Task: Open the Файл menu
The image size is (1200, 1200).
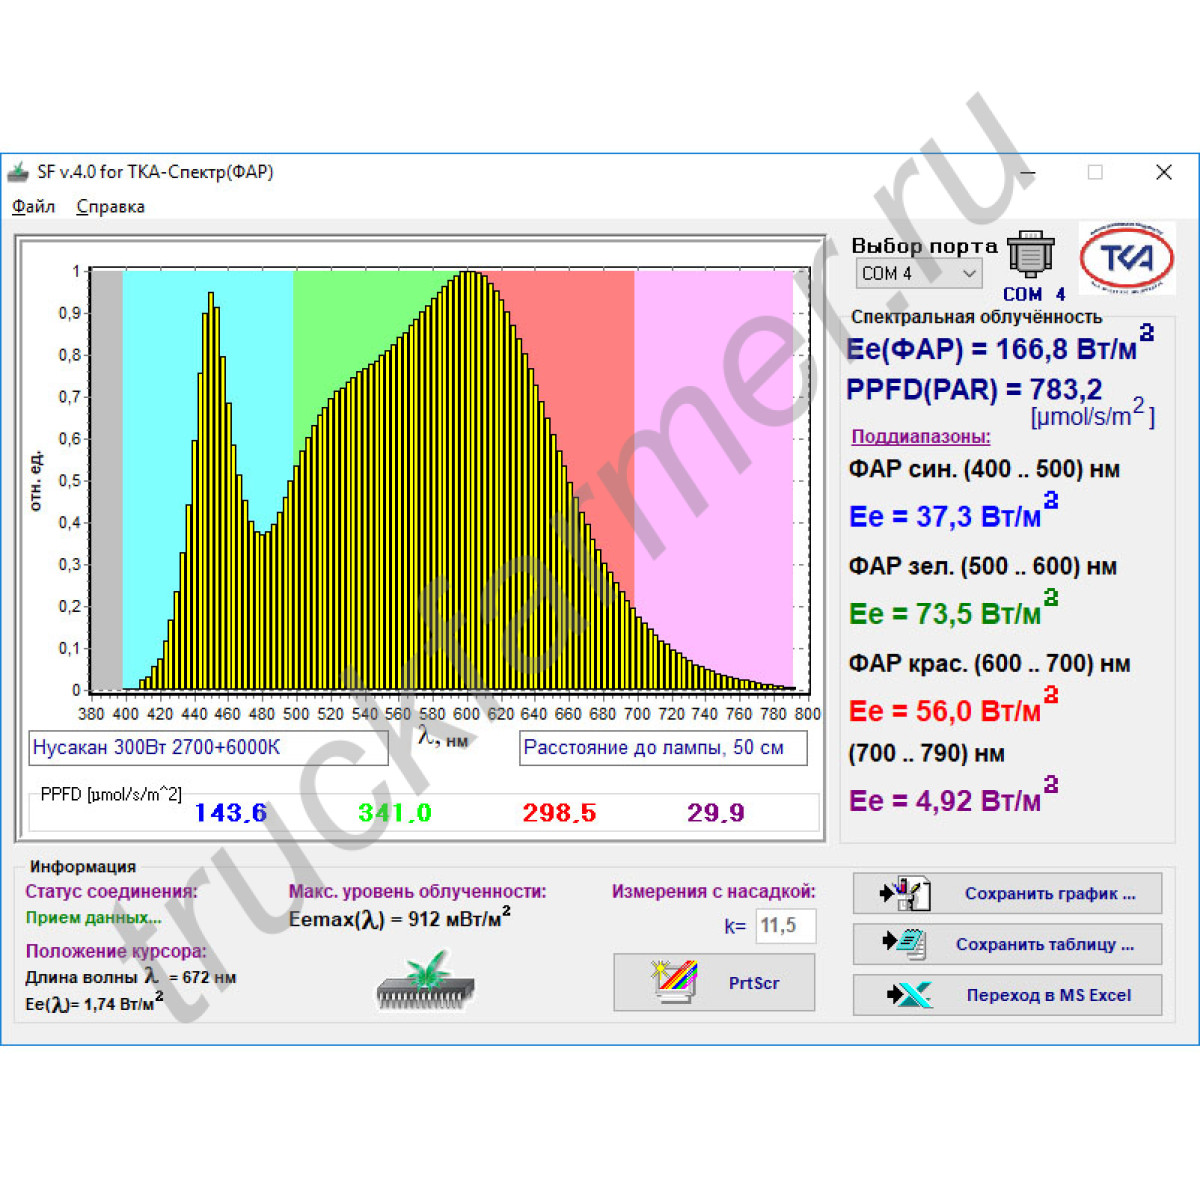Action: (33, 207)
